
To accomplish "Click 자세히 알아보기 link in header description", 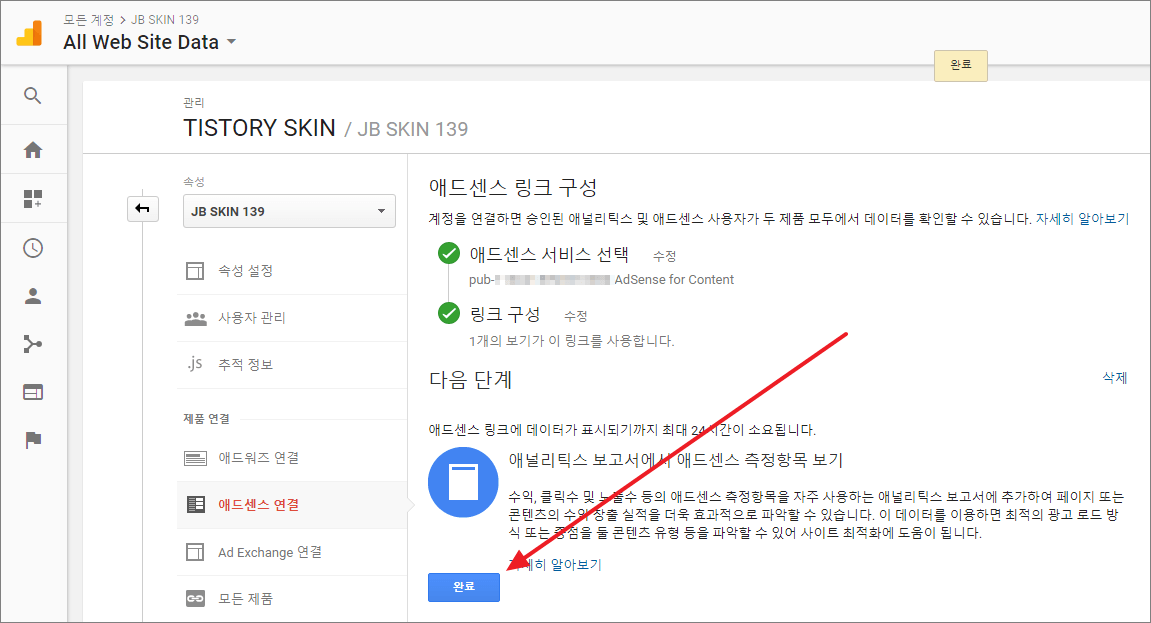I will coord(1082,219).
